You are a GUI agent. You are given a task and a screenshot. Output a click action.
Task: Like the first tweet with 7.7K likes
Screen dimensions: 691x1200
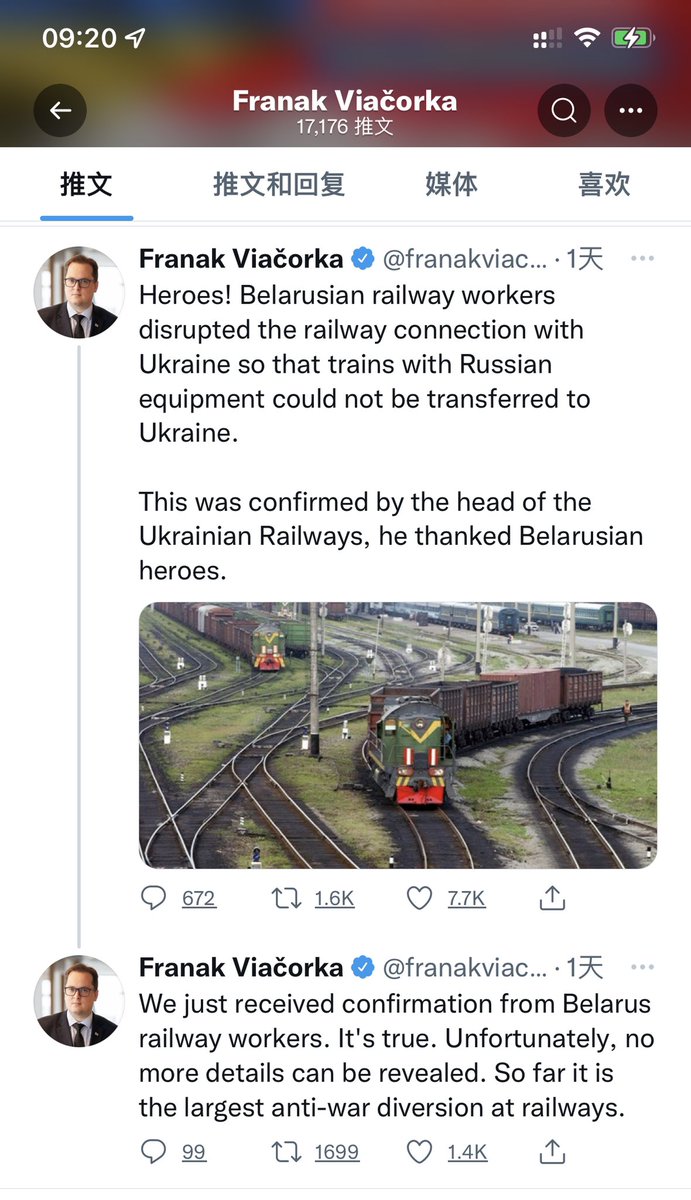click(419, 898)
